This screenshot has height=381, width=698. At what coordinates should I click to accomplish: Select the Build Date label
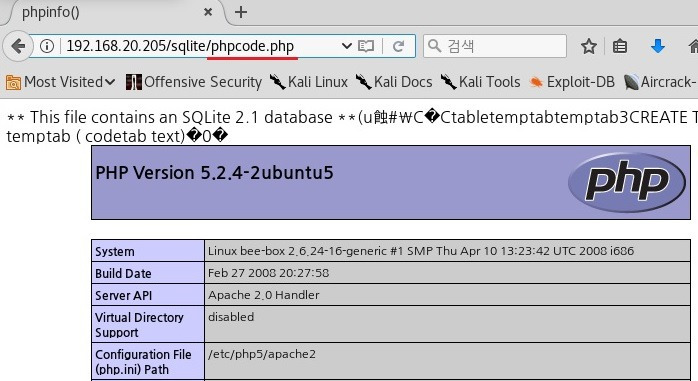point(123,273)
